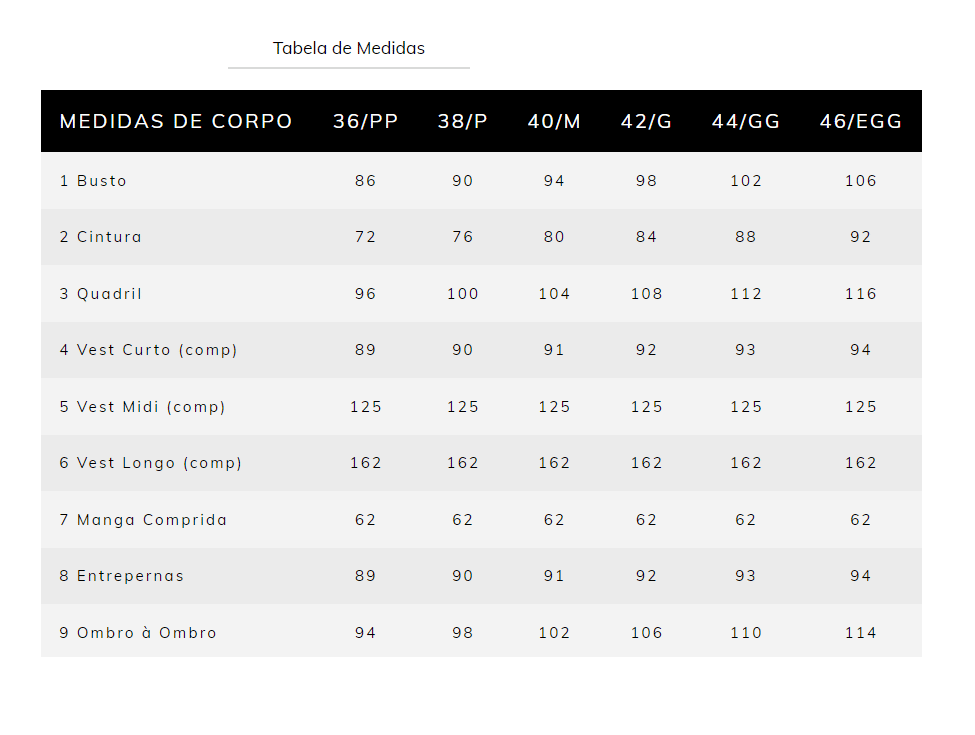The height and width of the screenshot is (735, 975).
Task: Click the Tabela de Medidas title
Action: [349, 48]
